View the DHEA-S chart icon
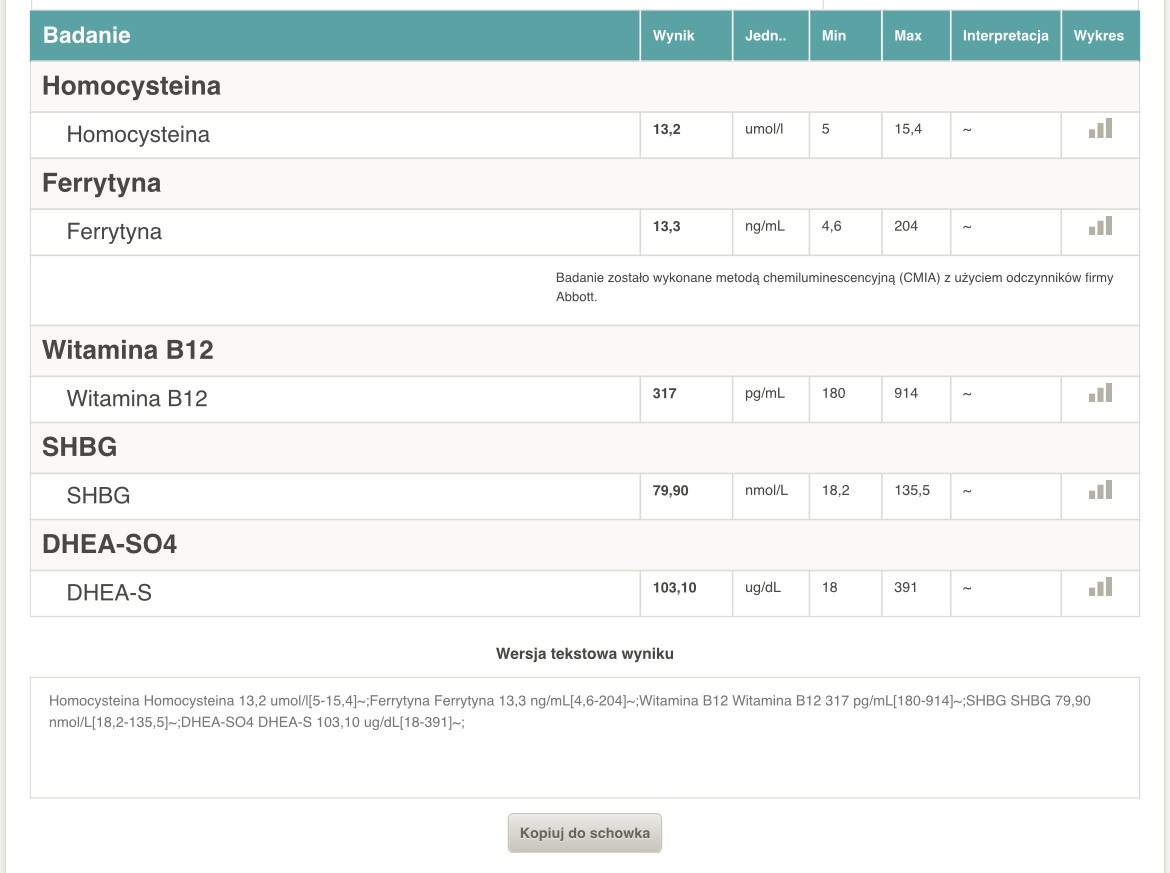 point(1100,587)
